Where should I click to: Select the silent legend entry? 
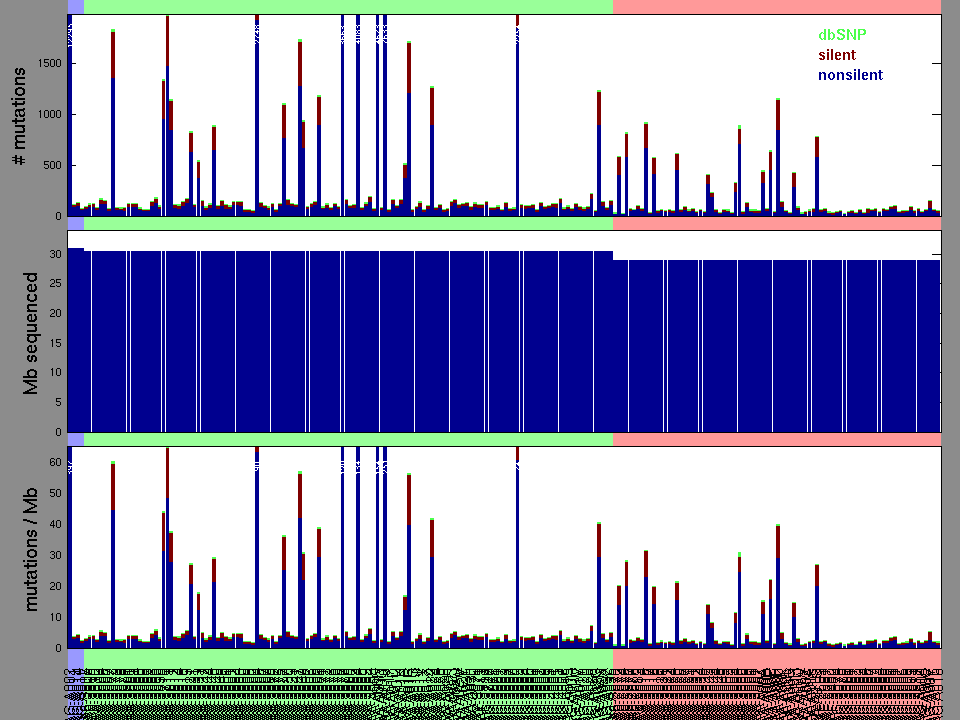[x=837, y=55]
